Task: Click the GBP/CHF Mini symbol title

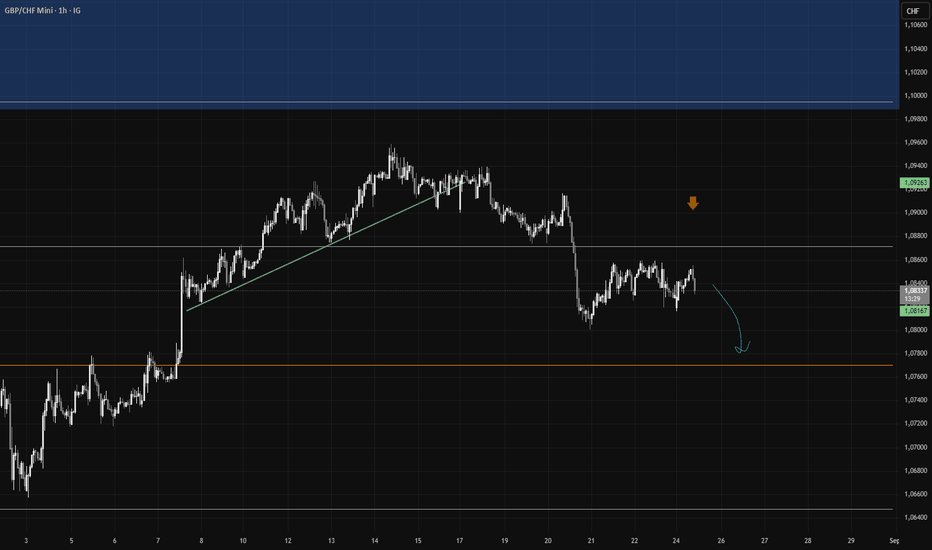Action: click(42, 11)
